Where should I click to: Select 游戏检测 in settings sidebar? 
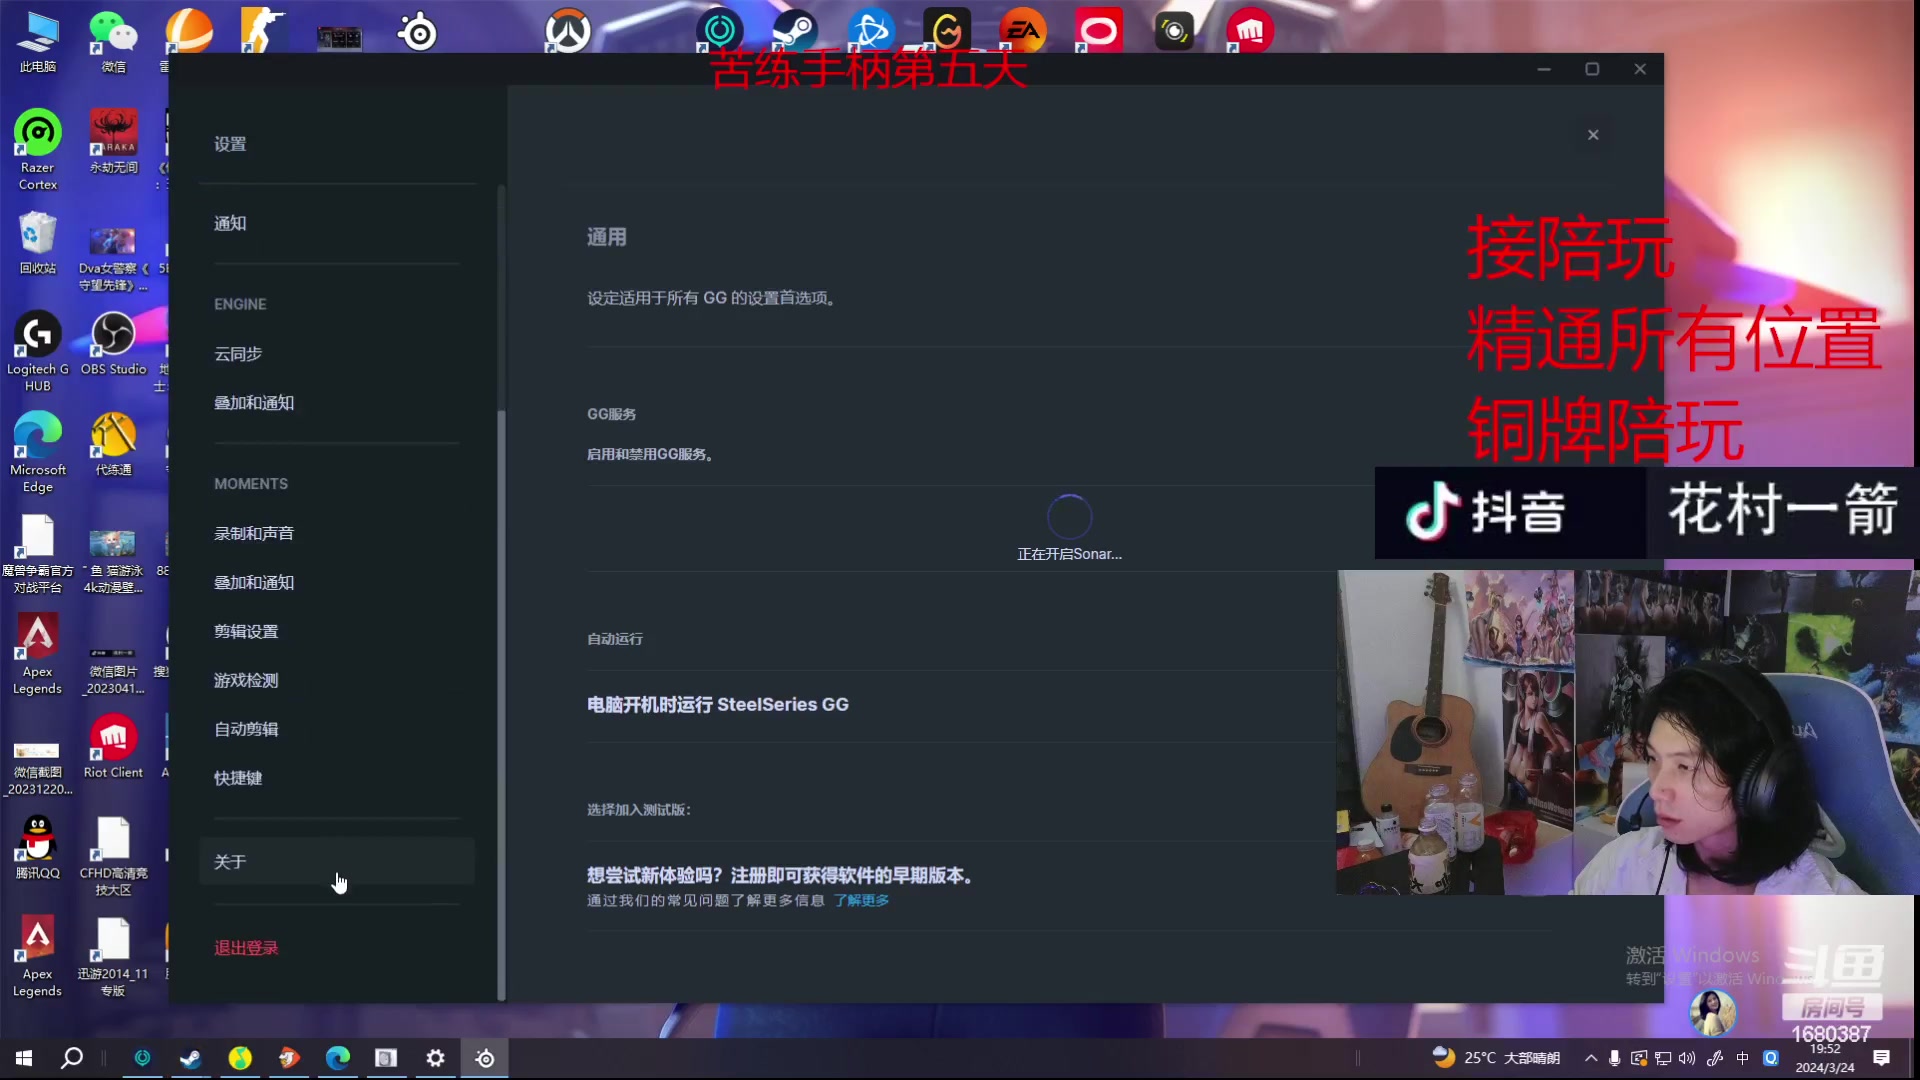(246, 680)
